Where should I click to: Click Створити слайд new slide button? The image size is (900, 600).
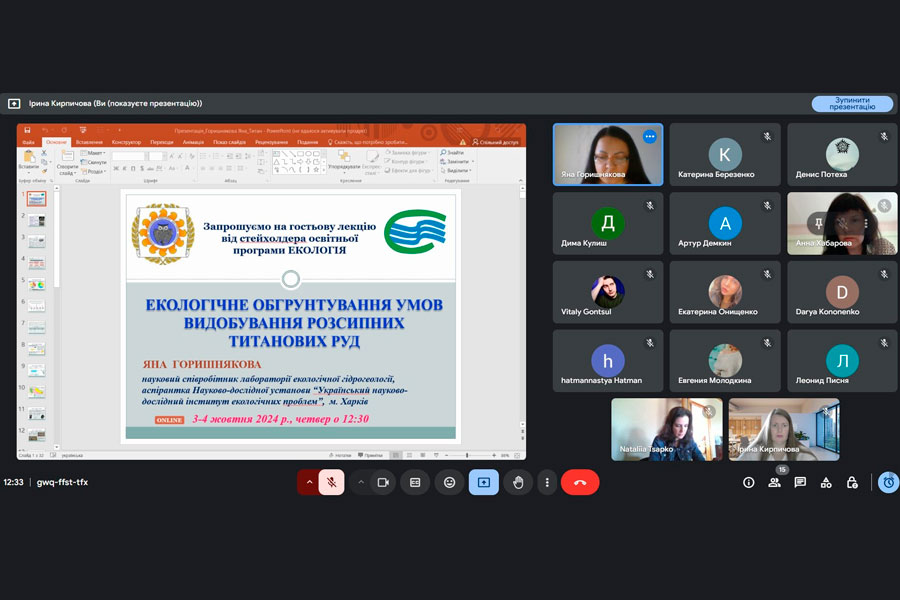[x=67, y=163]
